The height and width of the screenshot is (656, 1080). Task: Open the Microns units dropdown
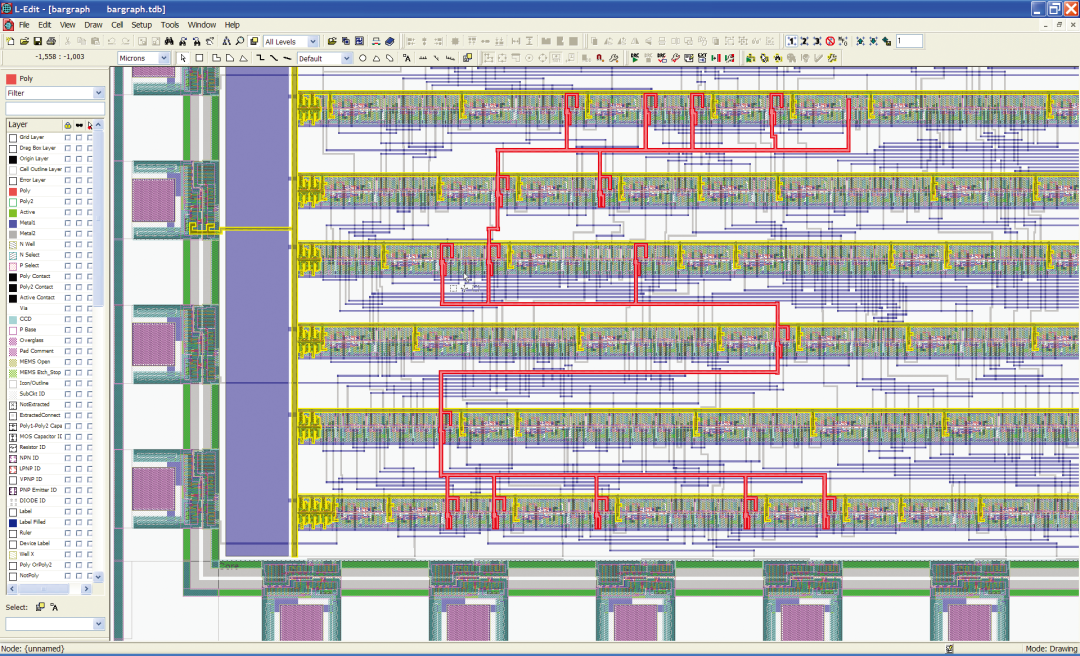click(164, 59)
